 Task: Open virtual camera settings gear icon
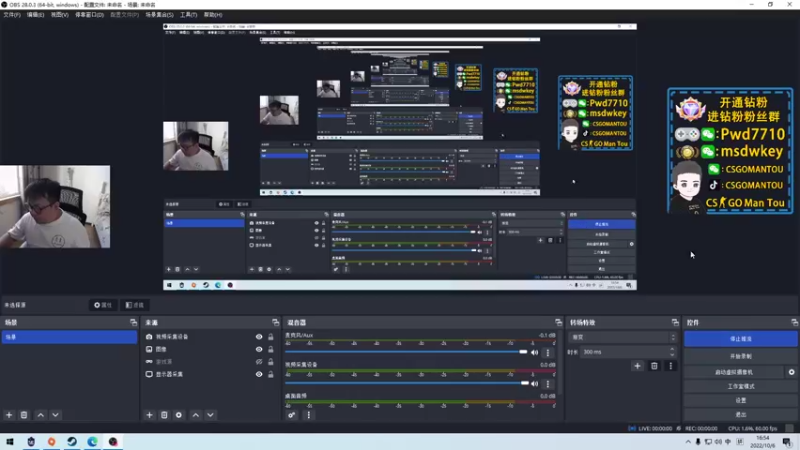(x=791, y=372)
